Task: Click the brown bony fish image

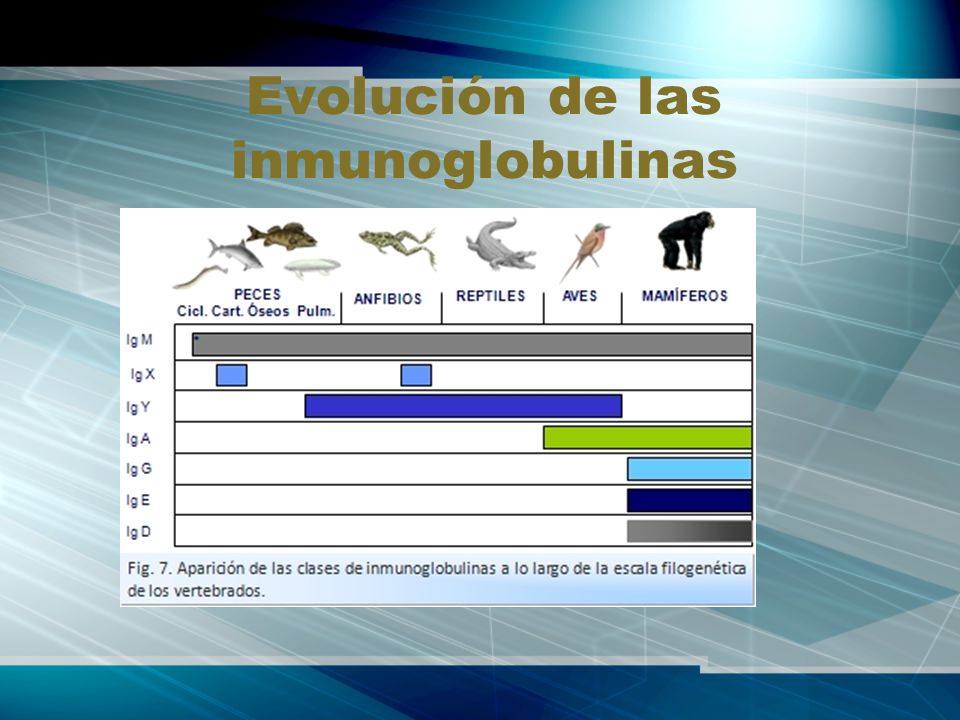Action: click(x=282, y=236)
